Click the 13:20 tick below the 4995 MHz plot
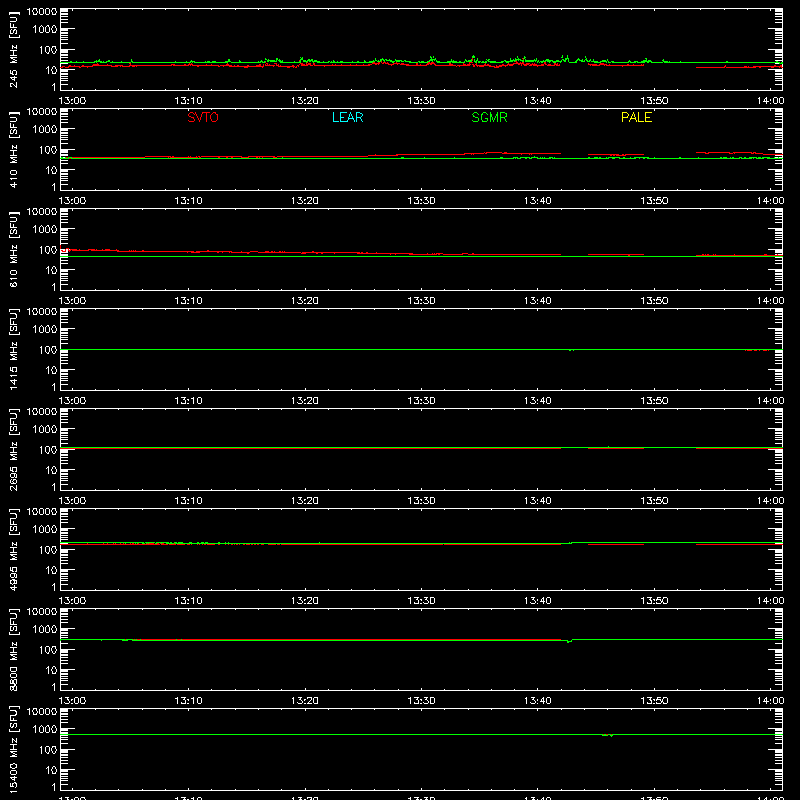The width and height of the screenshot is (800, 800). click(305, 601)
